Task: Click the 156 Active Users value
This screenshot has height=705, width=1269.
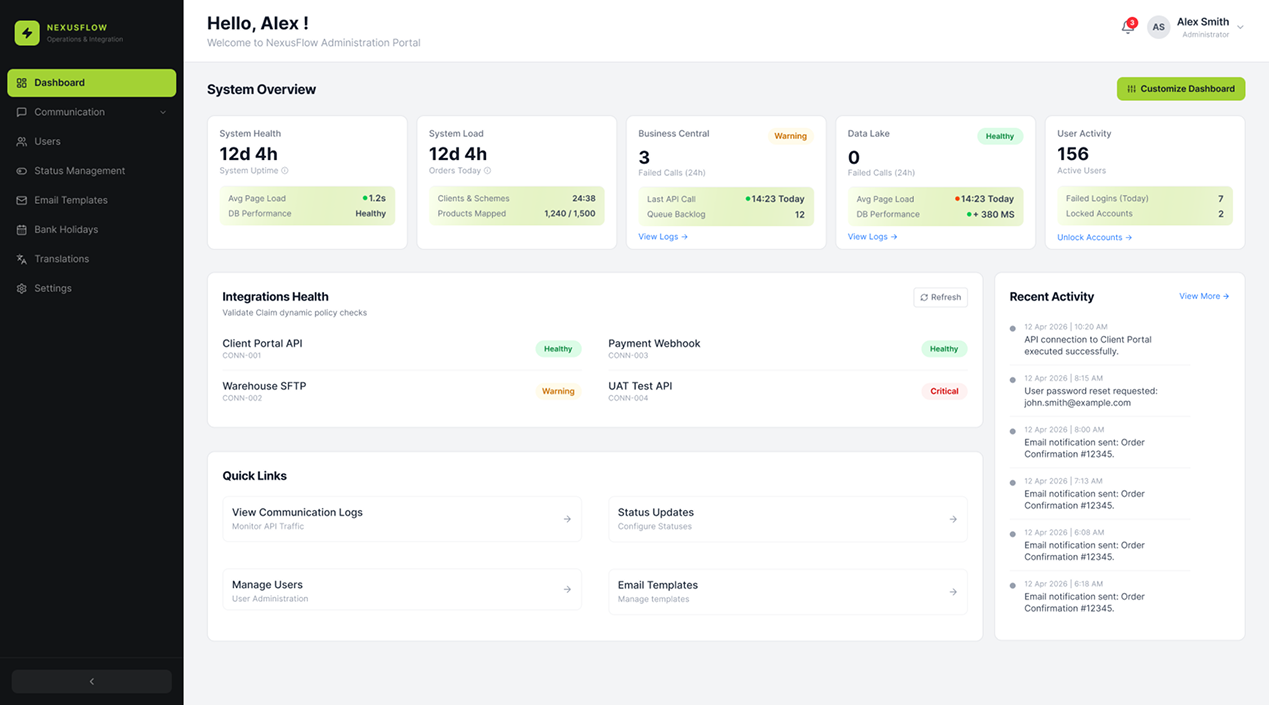Action: point(1073,154)
